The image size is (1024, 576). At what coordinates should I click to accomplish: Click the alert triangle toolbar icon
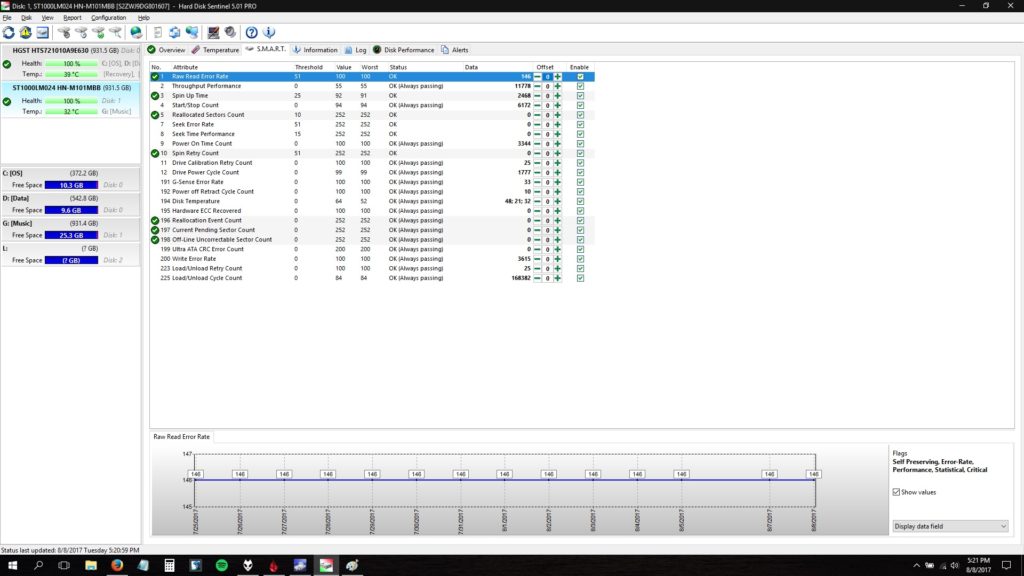pyautogui.click(x=24, y=33)
